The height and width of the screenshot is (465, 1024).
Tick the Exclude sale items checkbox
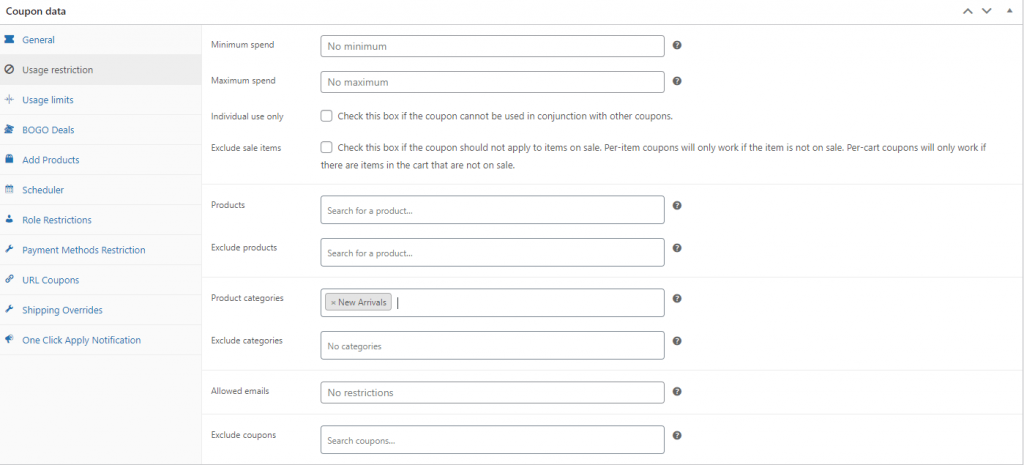[326, 147]
